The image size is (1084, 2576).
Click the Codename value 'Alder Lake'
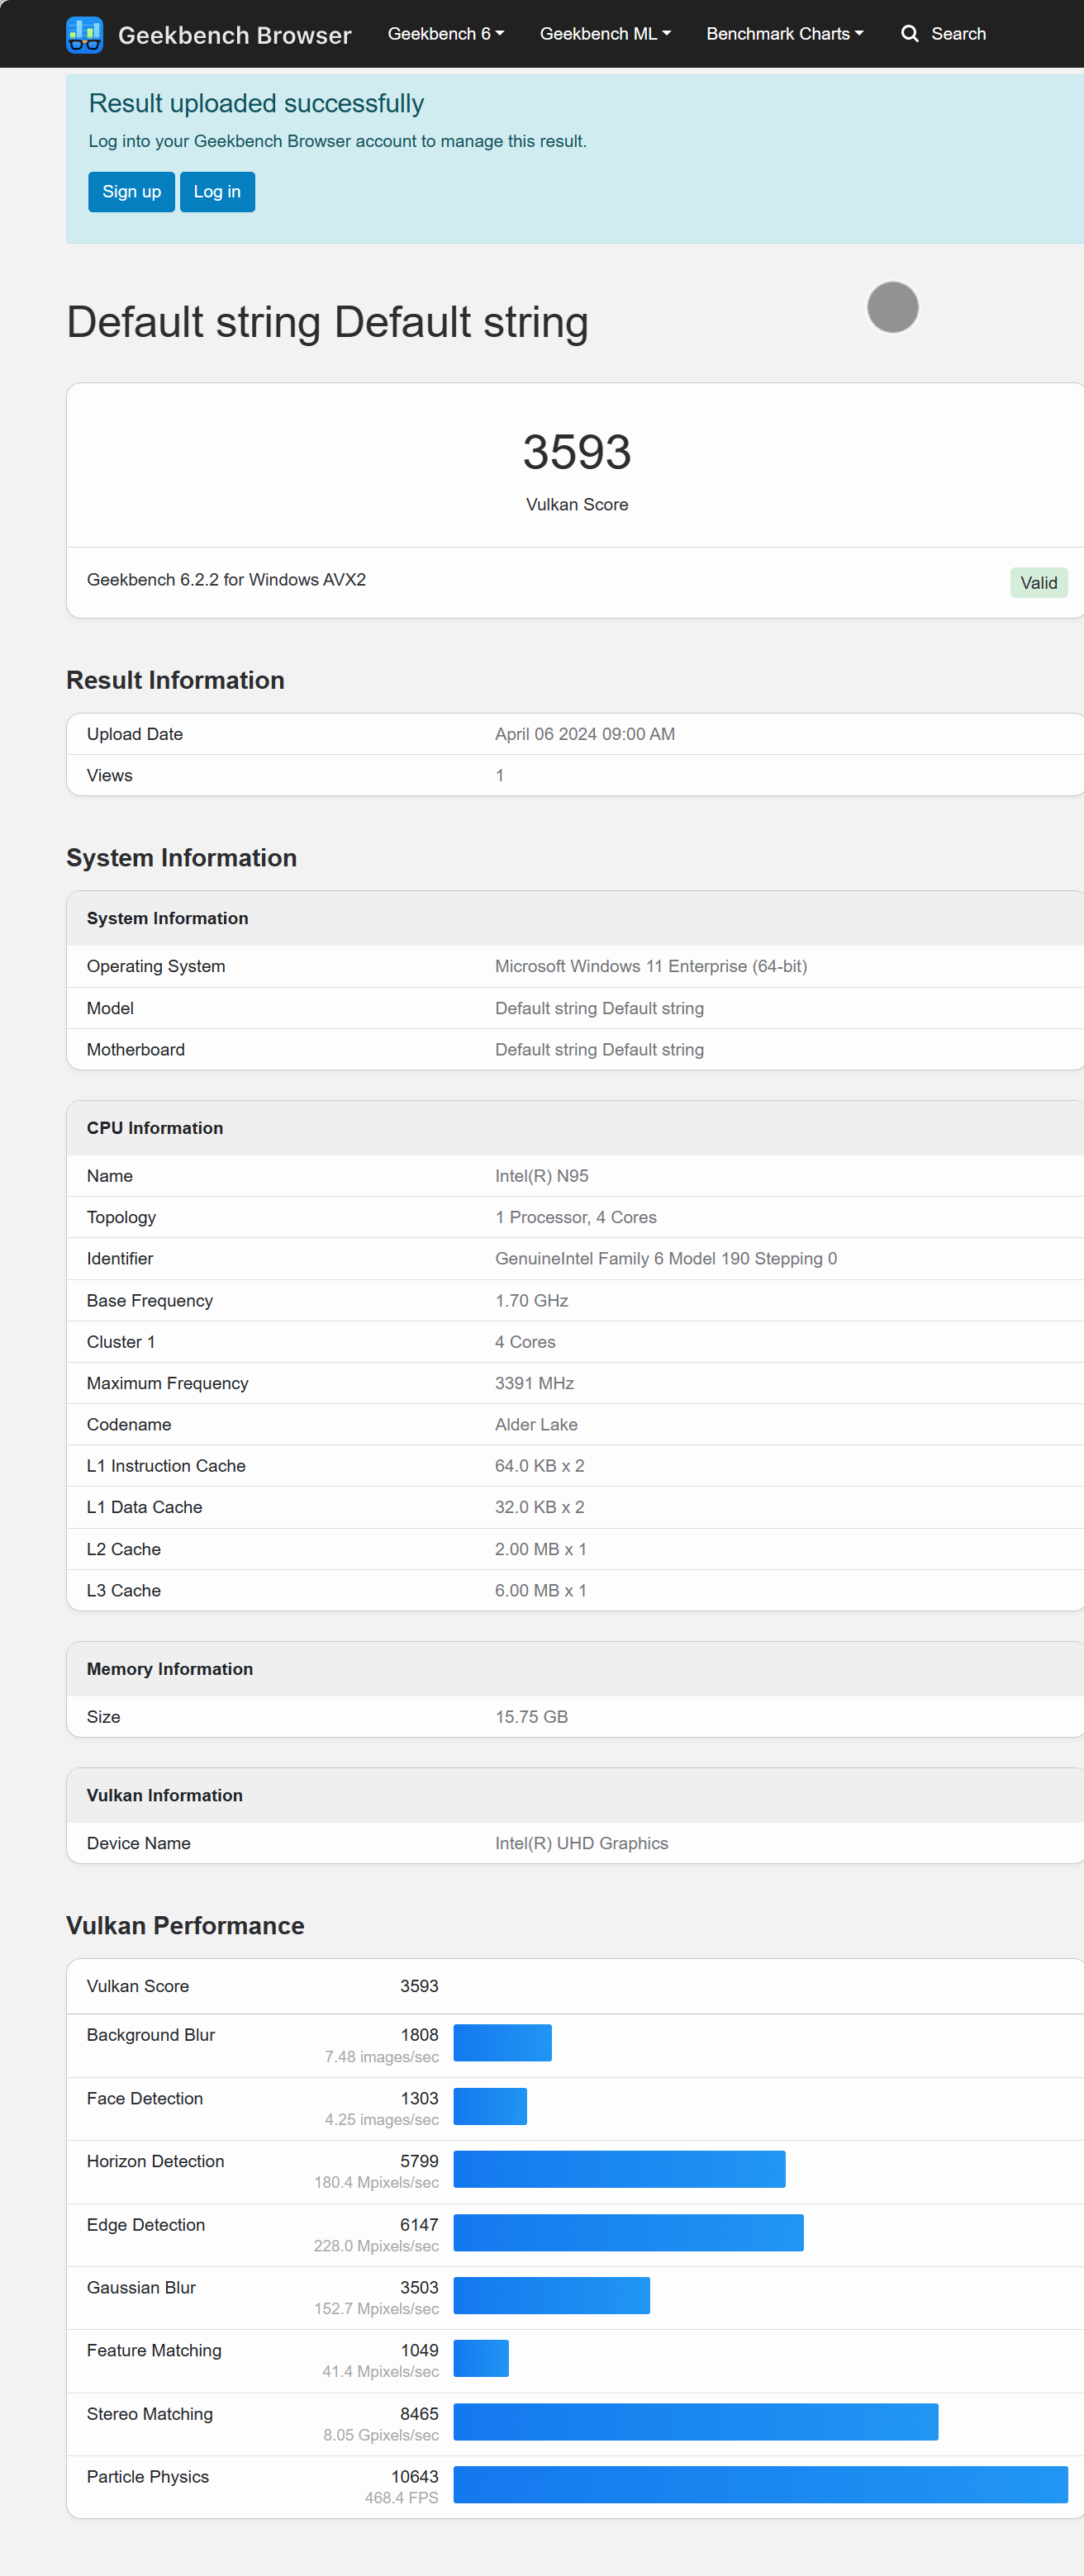(x=536, y=1425)
